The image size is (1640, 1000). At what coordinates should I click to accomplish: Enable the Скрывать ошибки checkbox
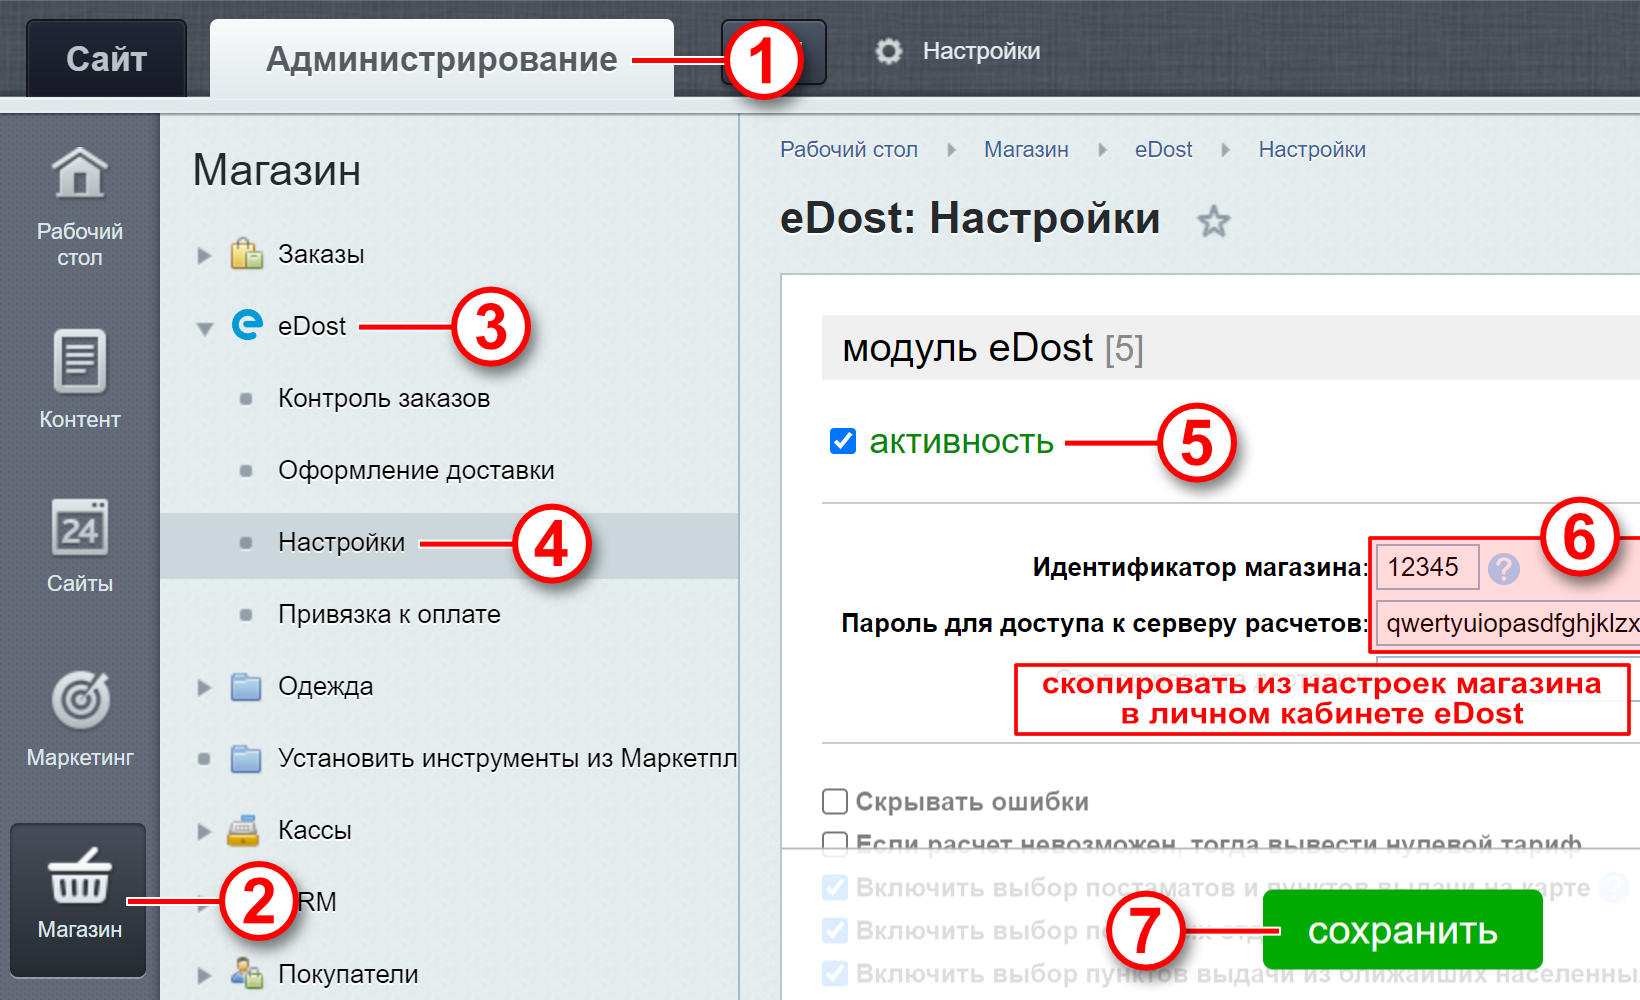(835, 801)
